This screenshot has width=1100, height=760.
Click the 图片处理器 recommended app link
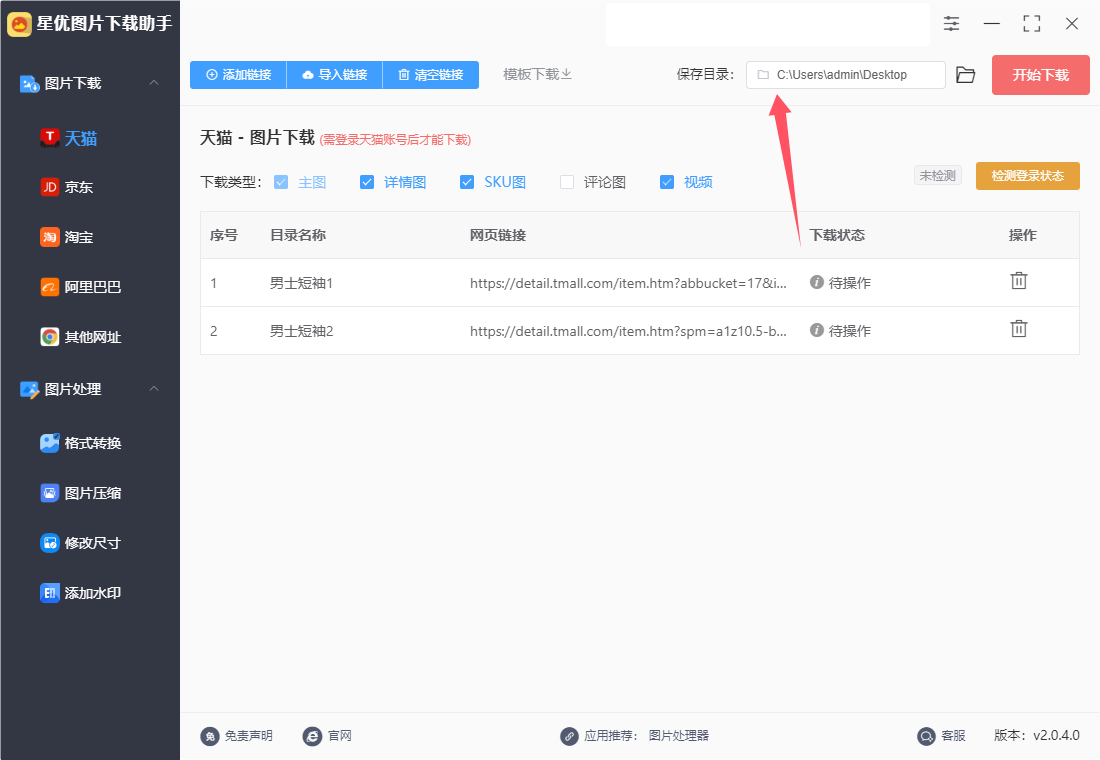[x=678, y=736]
